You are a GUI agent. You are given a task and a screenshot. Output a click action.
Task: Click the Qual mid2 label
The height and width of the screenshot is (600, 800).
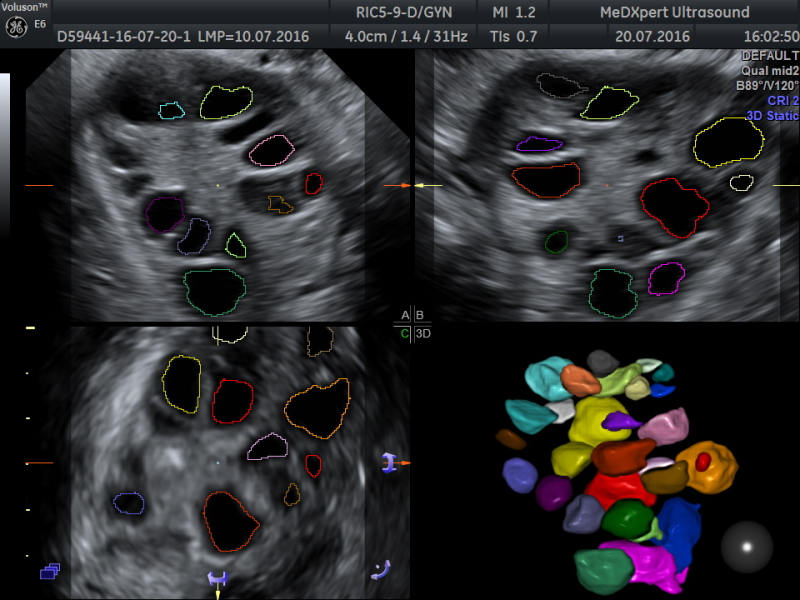(x=770, y=70)
